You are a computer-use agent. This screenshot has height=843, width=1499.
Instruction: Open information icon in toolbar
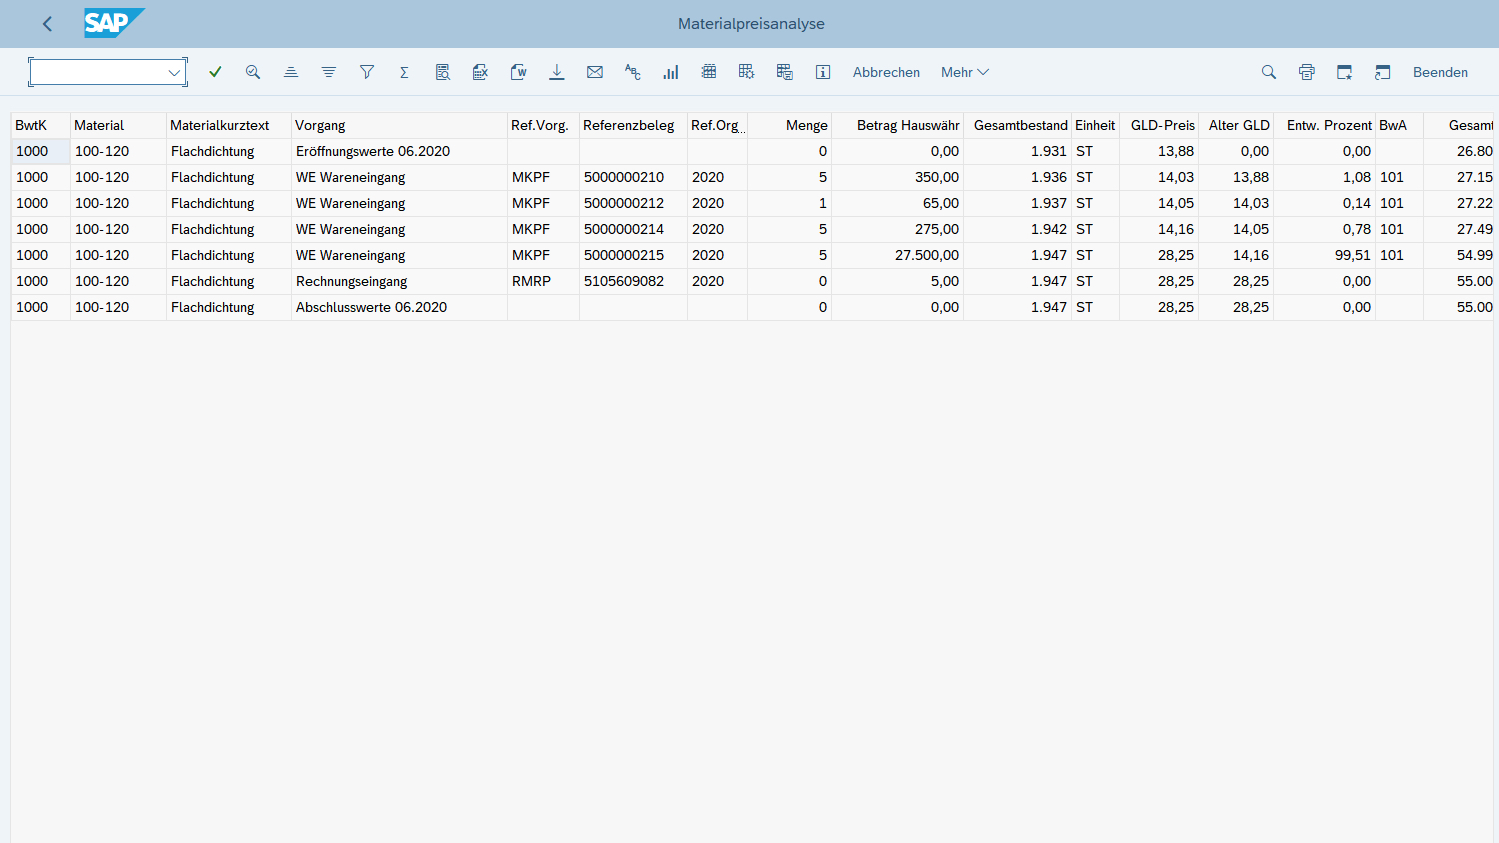pyautogui.click(x=823, y=72)
